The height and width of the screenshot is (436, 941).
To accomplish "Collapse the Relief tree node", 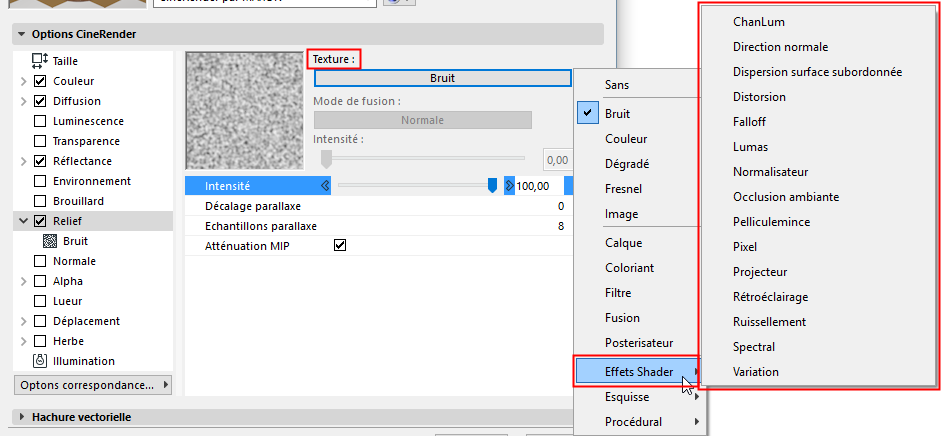I will click(x=24, y=221).
